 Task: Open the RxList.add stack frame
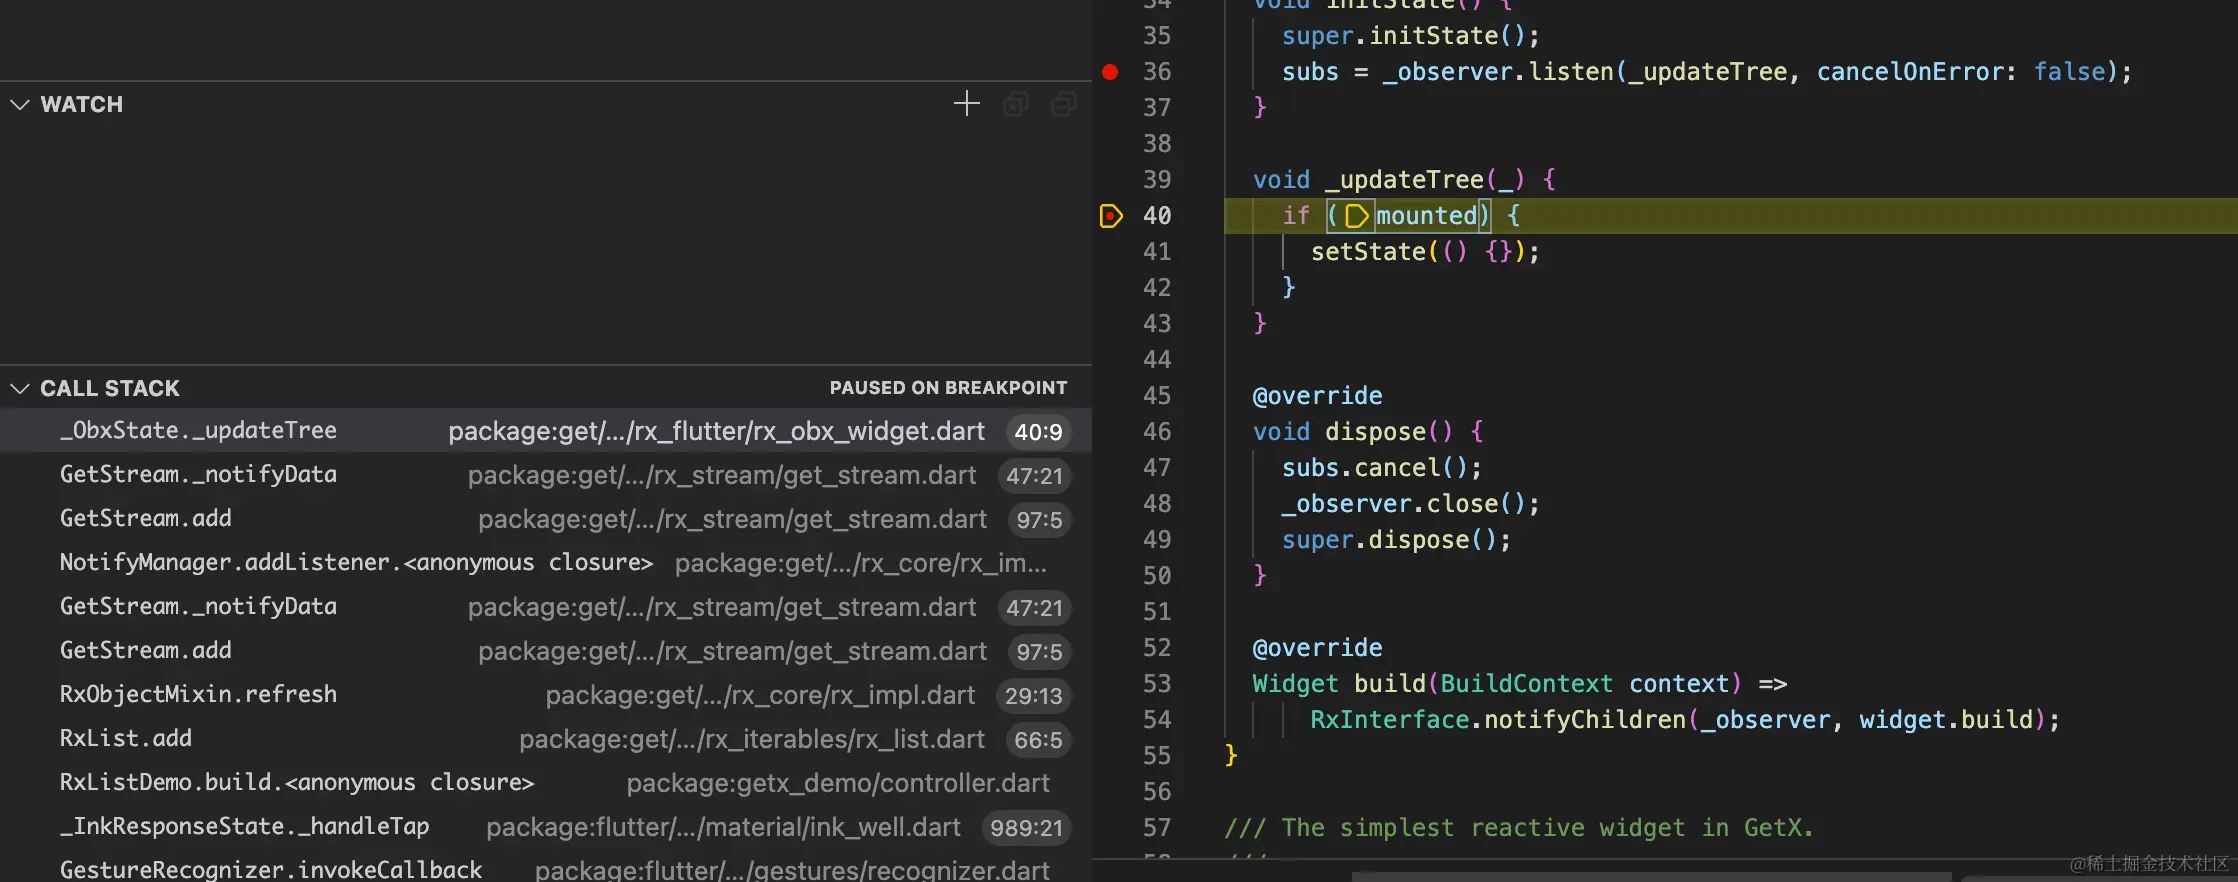546,739
